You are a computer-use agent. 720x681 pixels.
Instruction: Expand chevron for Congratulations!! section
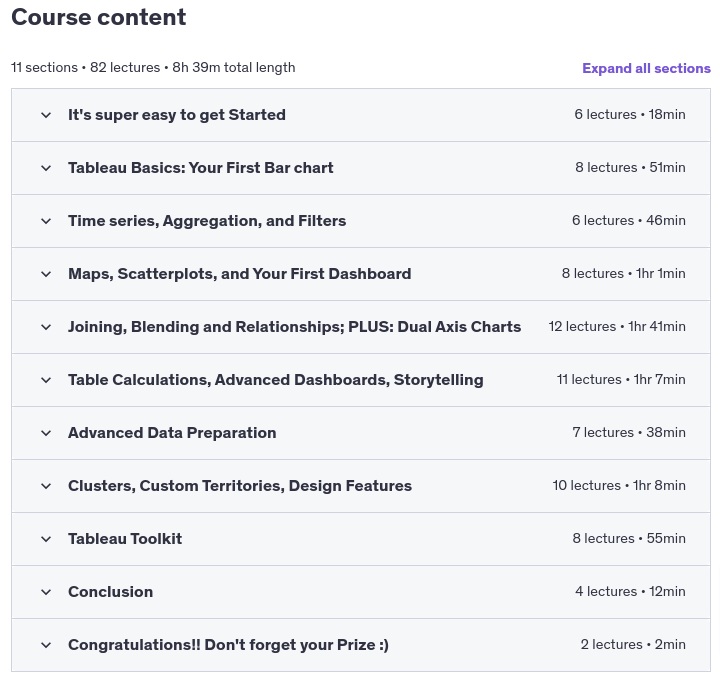click(x=46, y=645)
